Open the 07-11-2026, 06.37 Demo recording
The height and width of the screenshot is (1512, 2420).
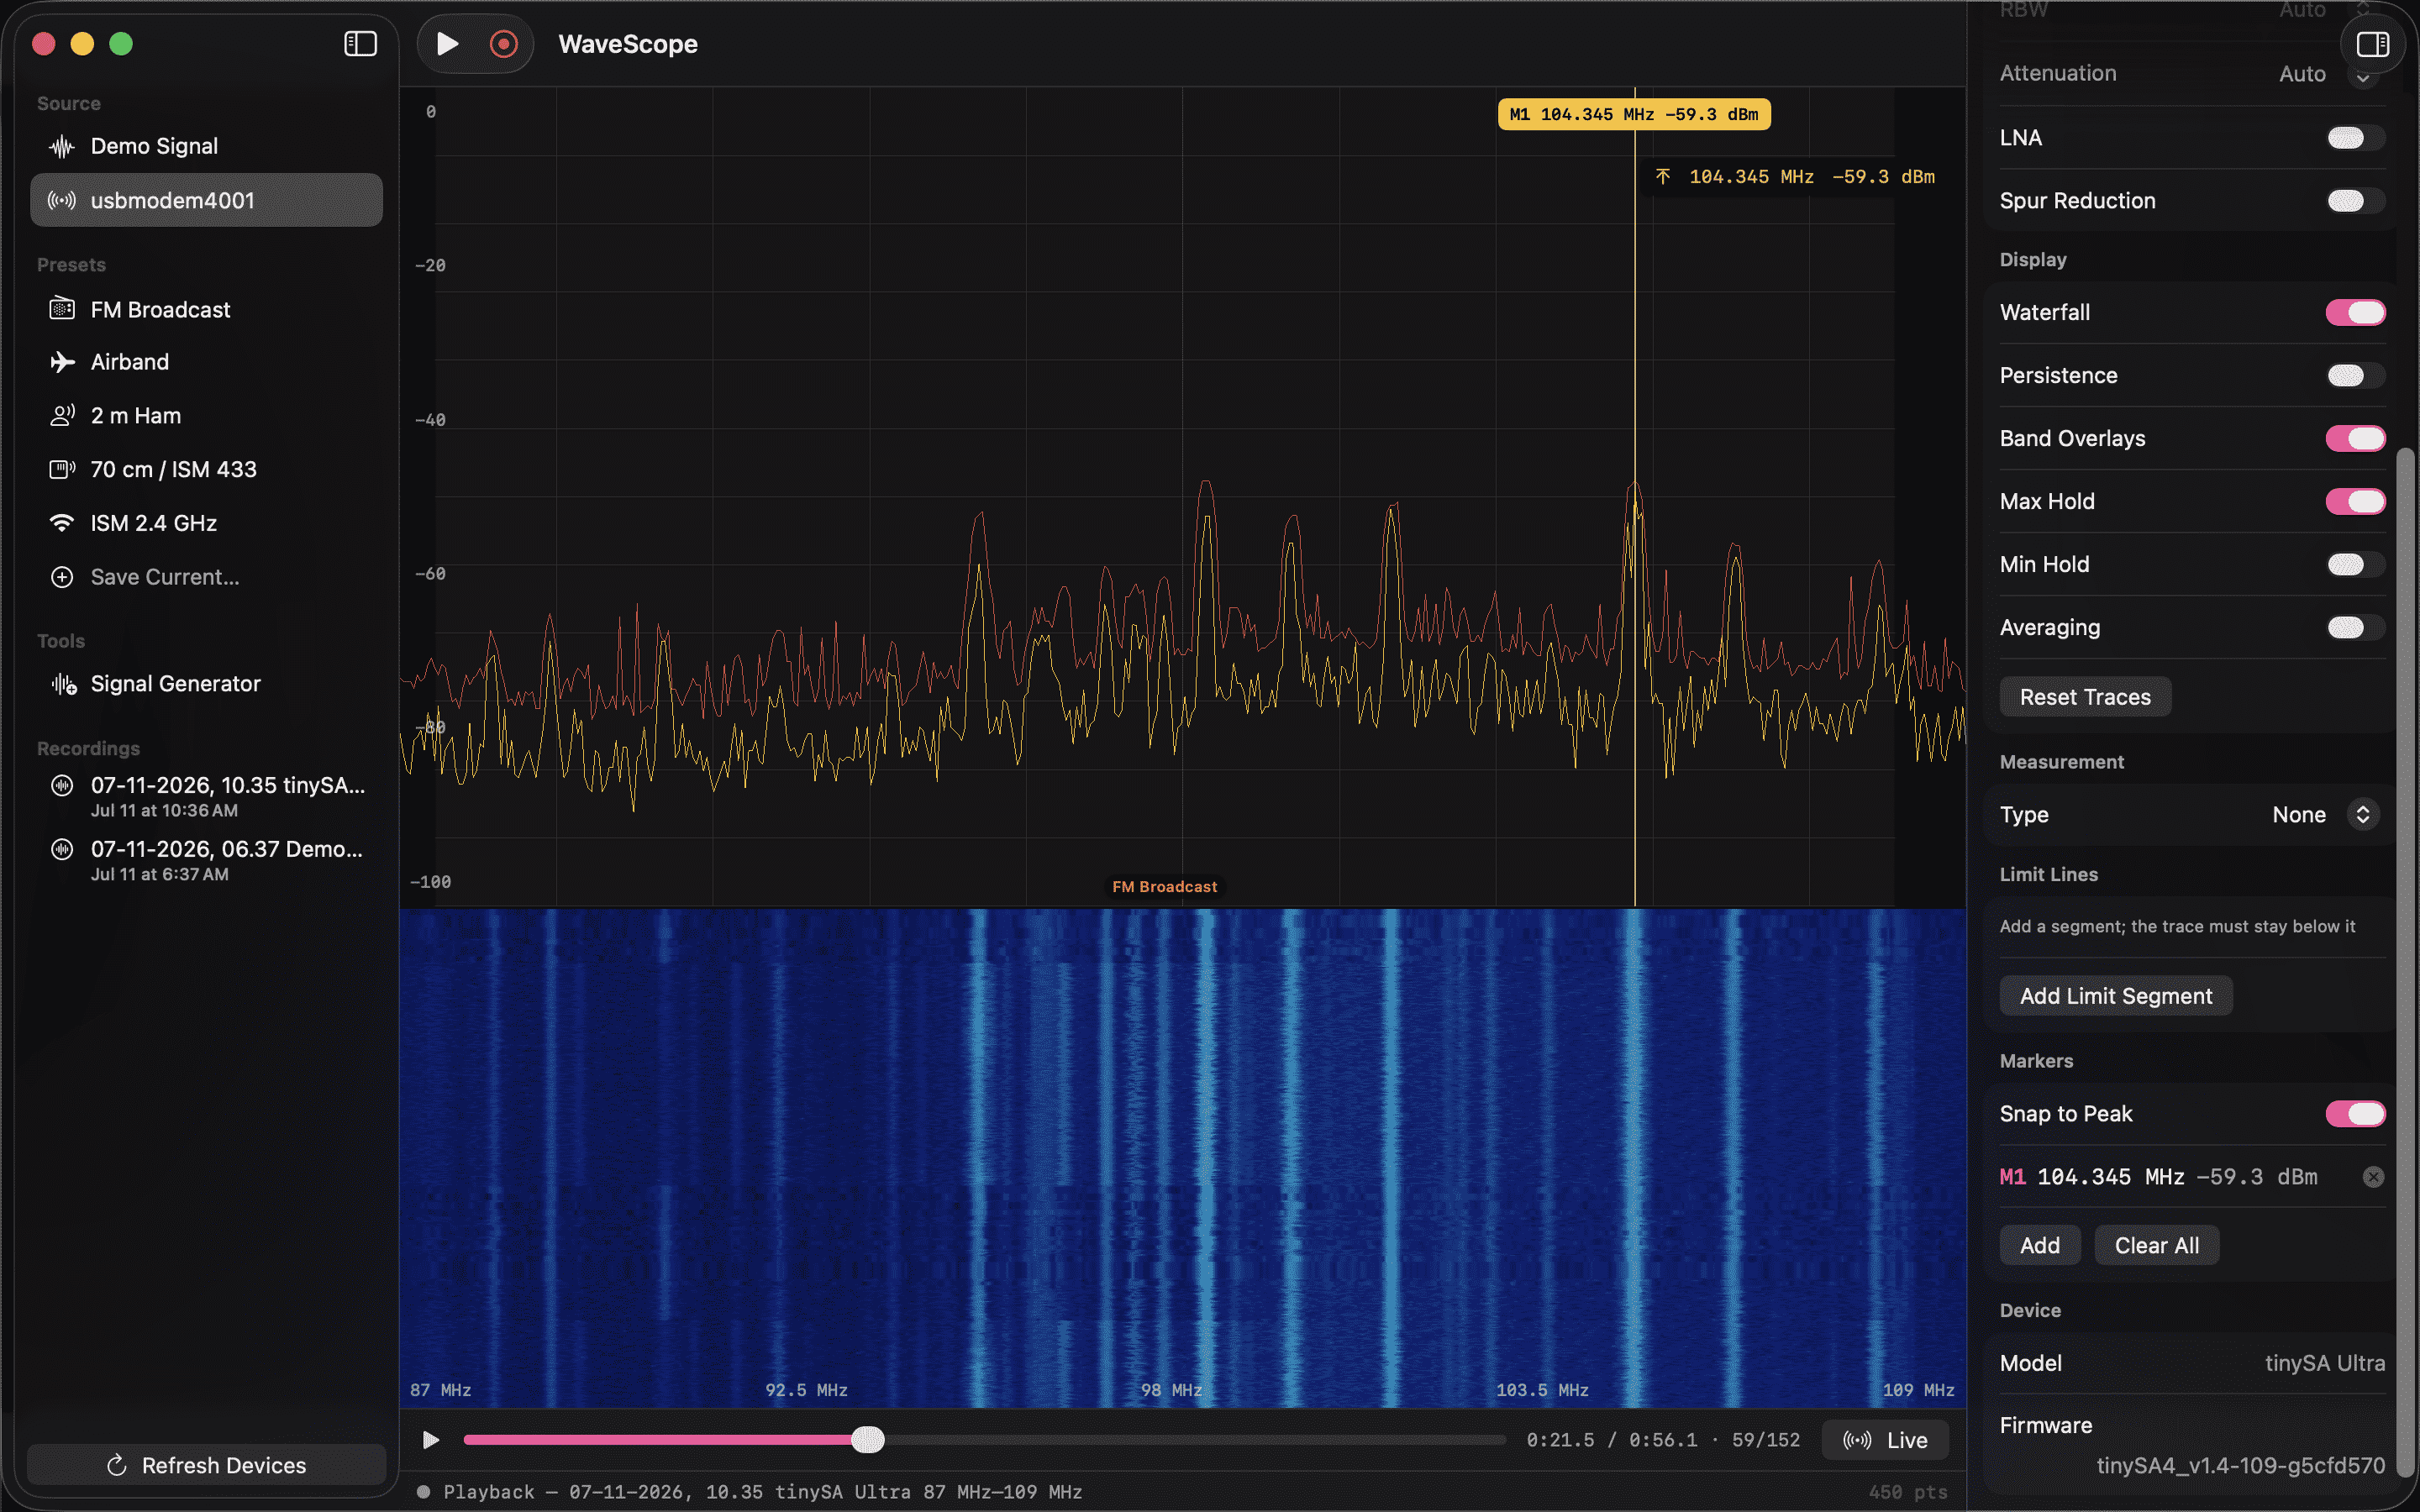(206, 860)
